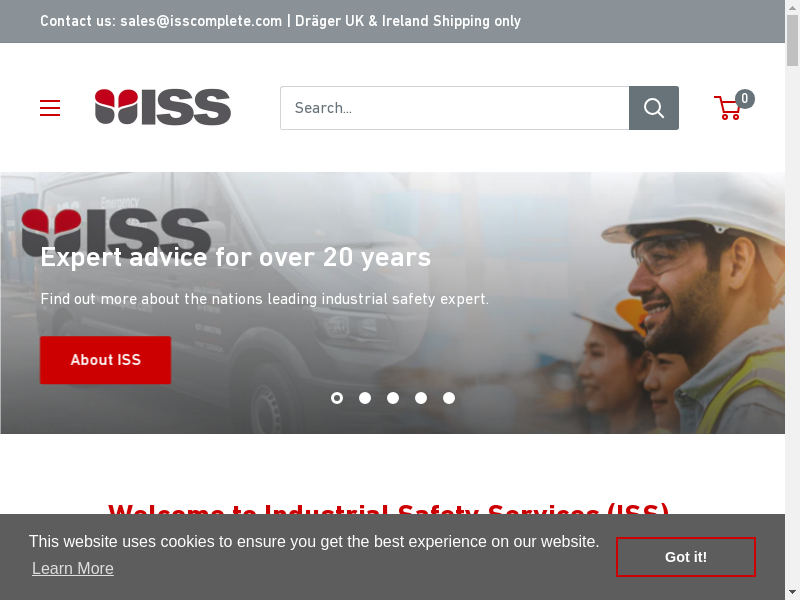This screenshot has width=800, height=600.
Task: Open the hamburger navigation menu
Action: click(x=50, y=108)
